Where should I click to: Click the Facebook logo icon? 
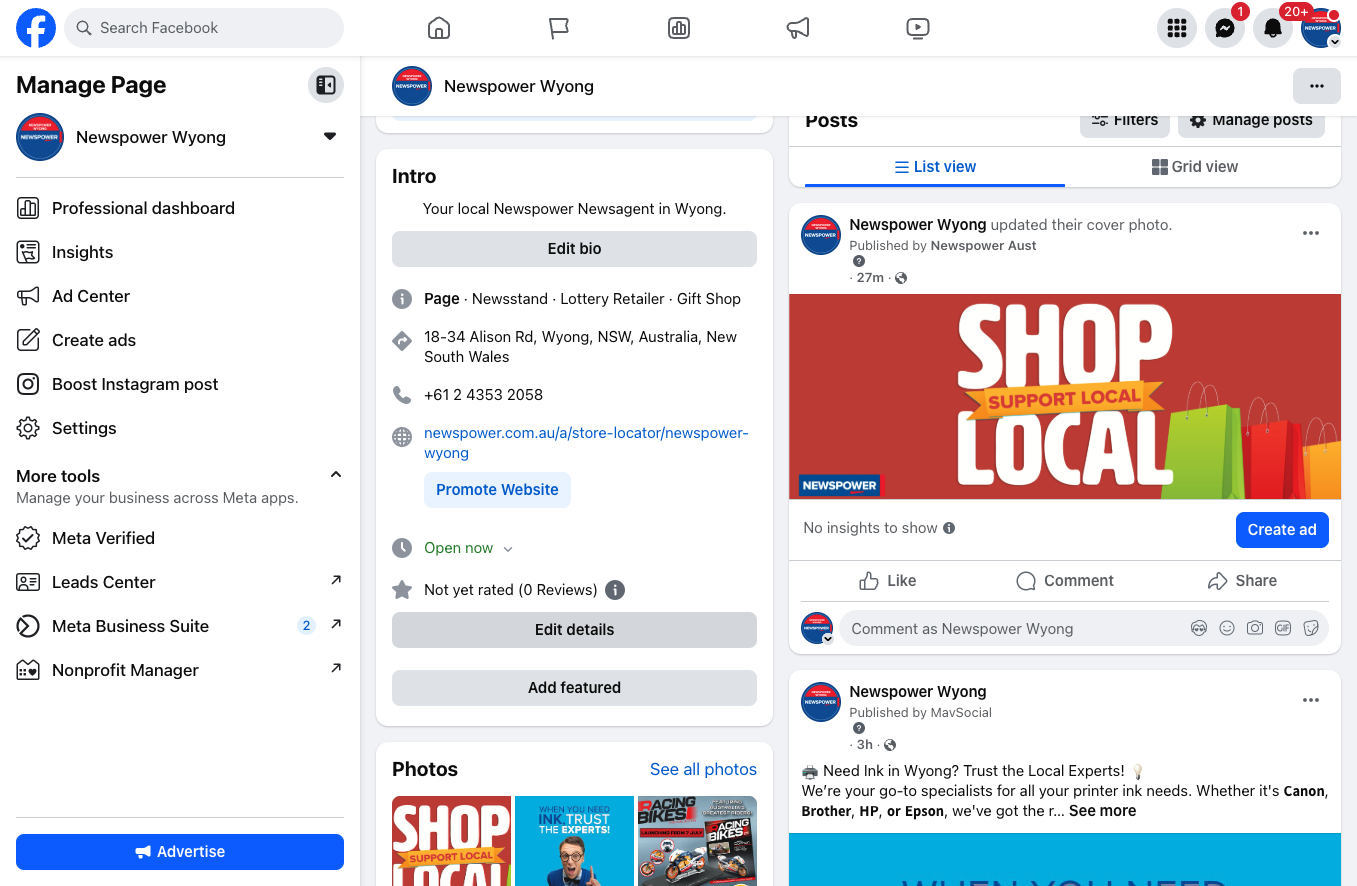point(36,28)
